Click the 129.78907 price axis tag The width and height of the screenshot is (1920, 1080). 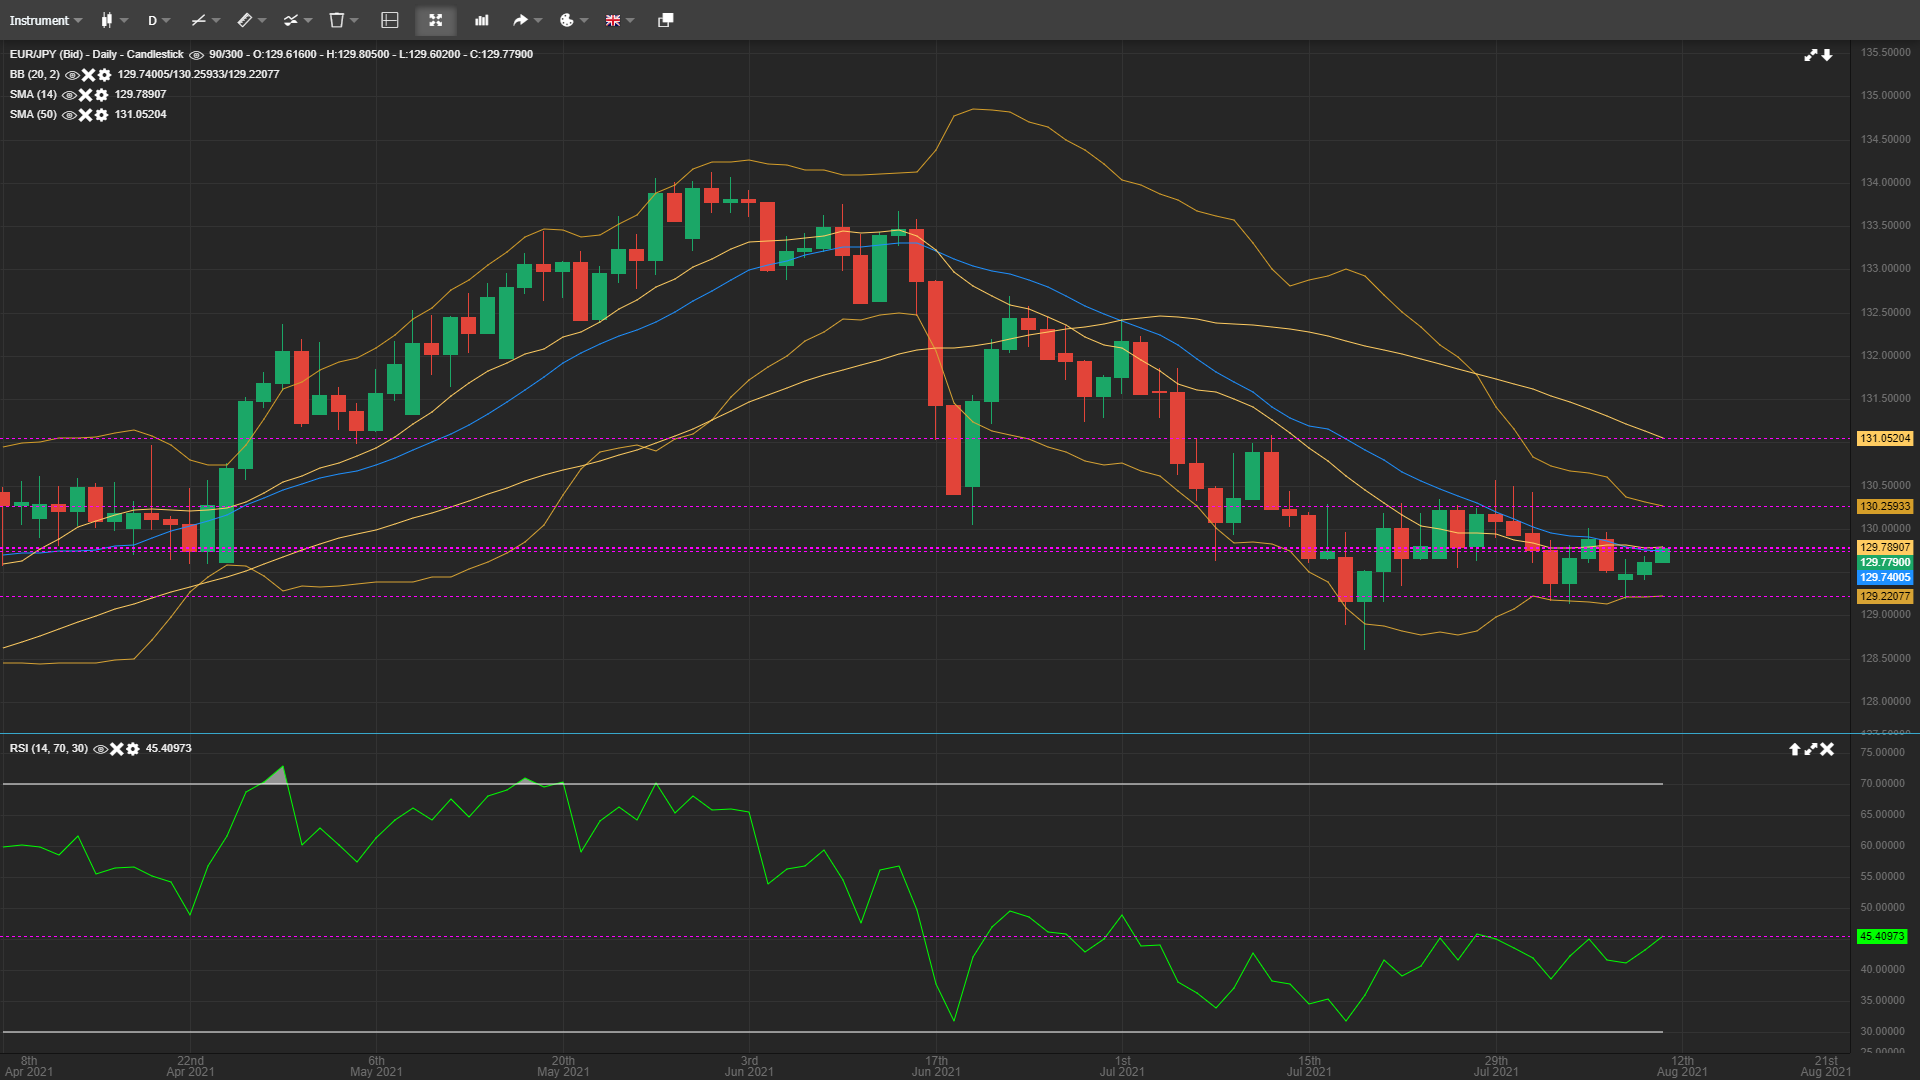click(1885, 547)
